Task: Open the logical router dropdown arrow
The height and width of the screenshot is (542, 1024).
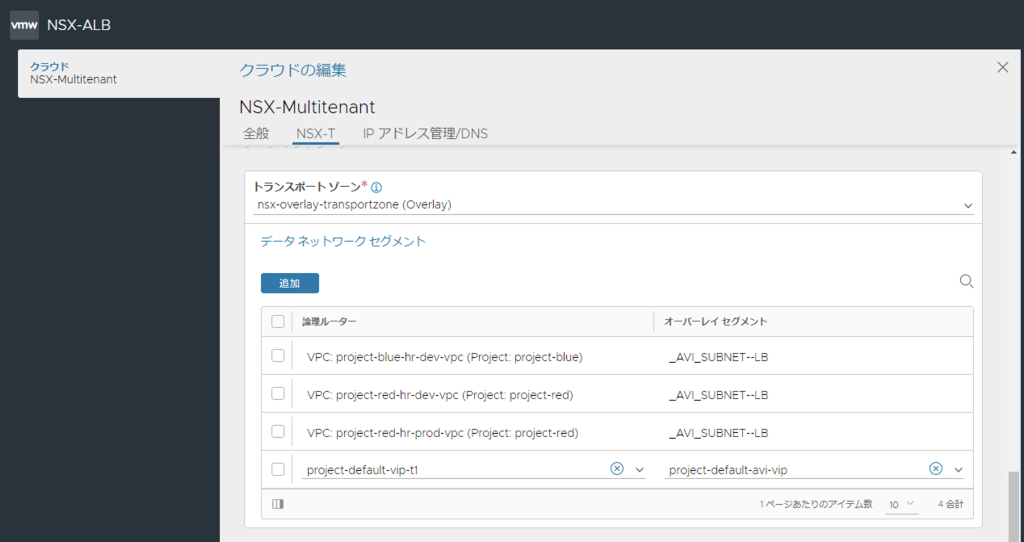Action: click(x=640, y=470)
